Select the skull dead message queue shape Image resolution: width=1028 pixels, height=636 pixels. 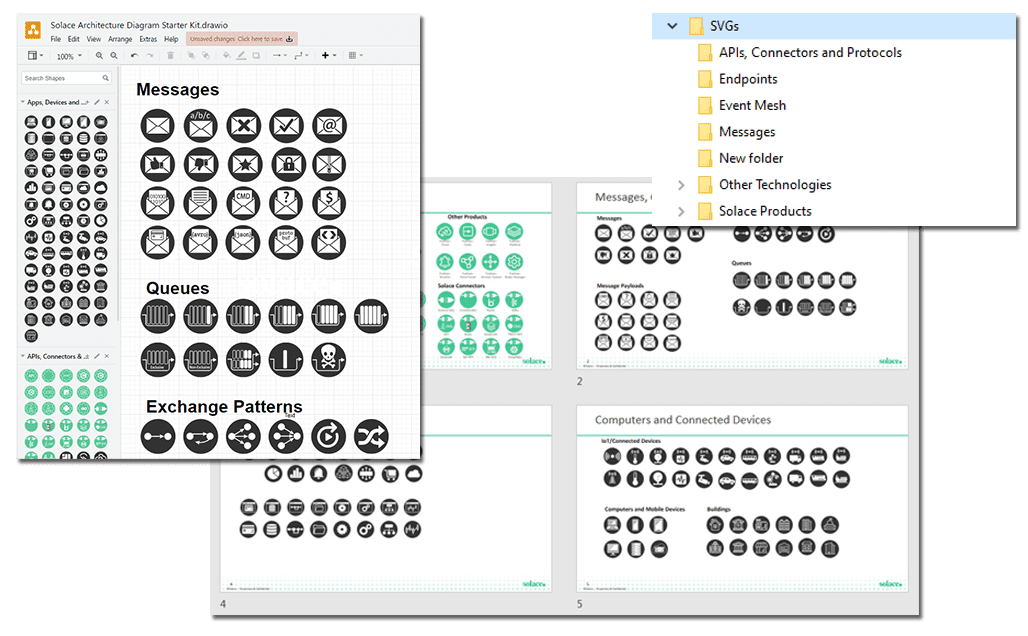point(328,359)
